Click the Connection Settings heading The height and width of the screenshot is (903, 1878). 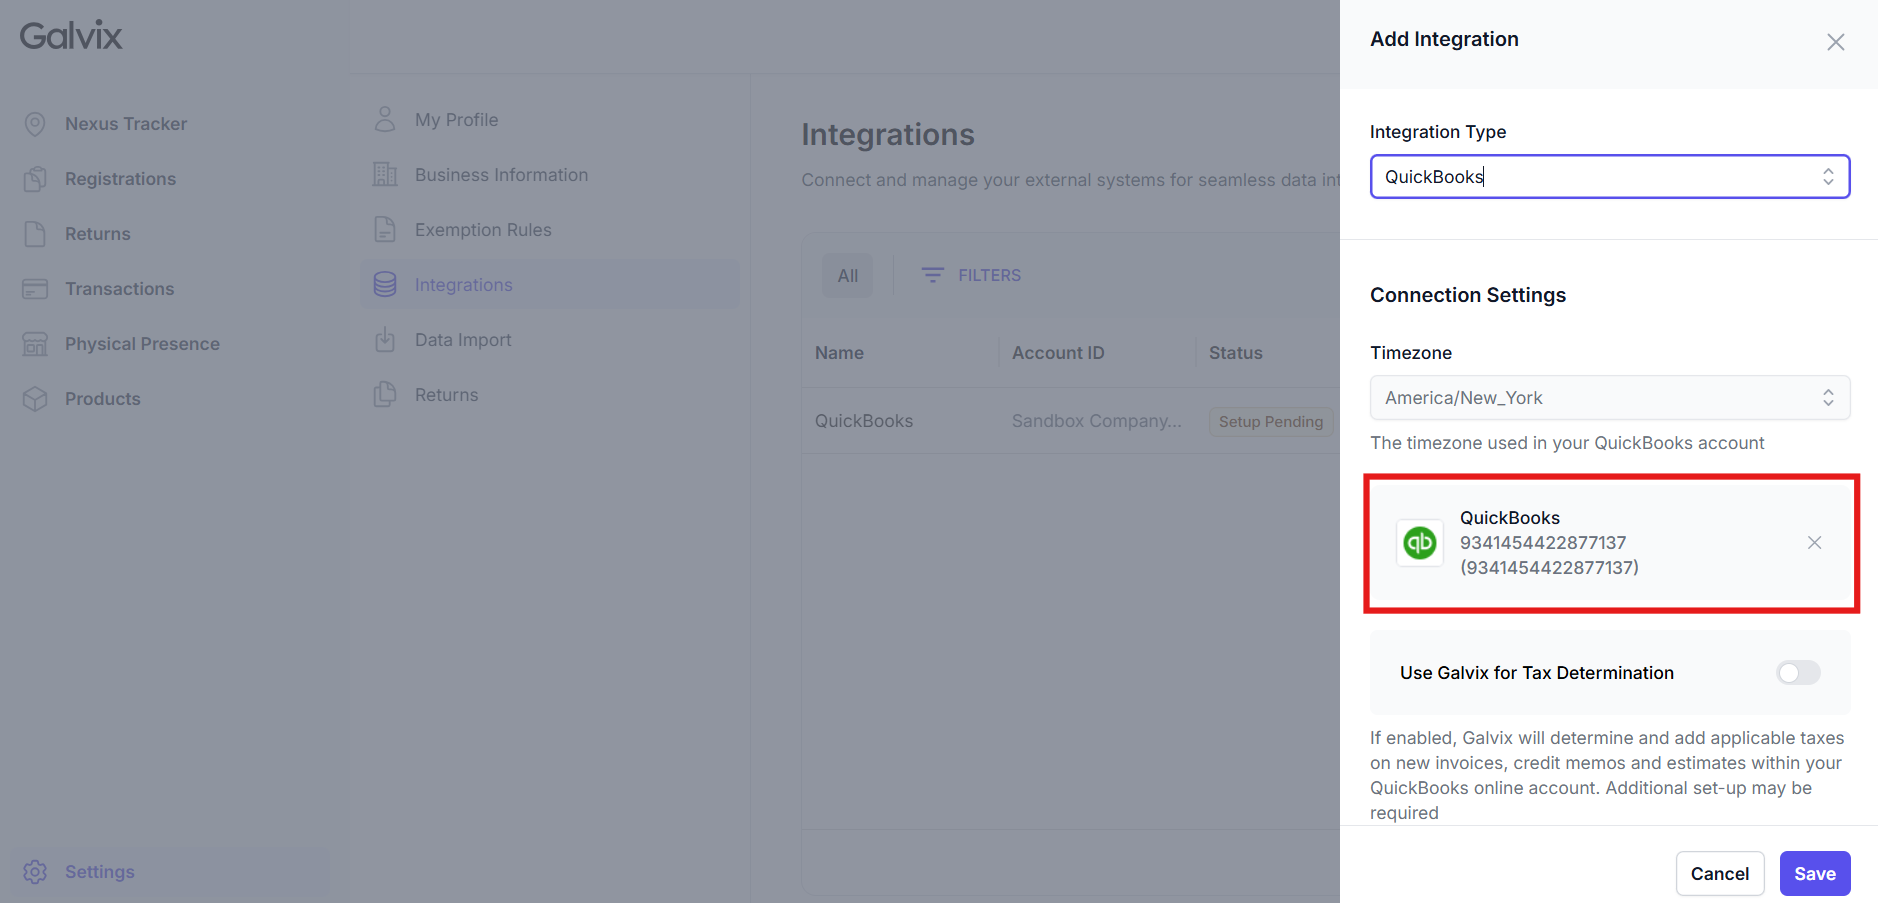coord(1468,295)
